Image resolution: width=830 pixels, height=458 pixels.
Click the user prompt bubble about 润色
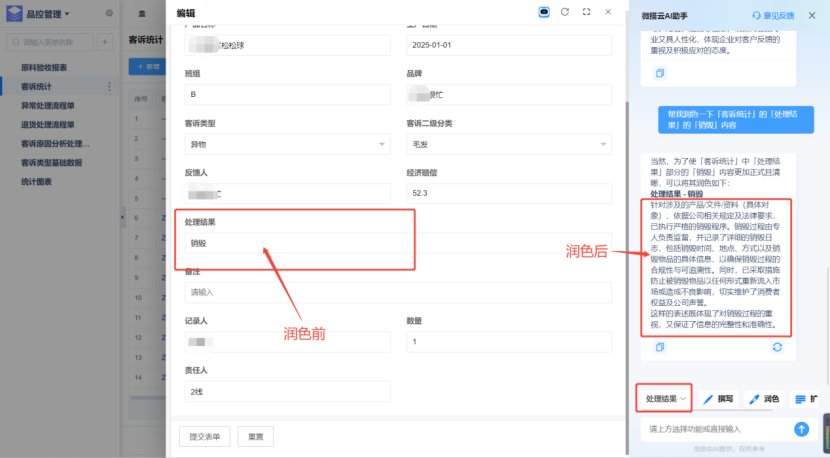click(x=736, y=120)
